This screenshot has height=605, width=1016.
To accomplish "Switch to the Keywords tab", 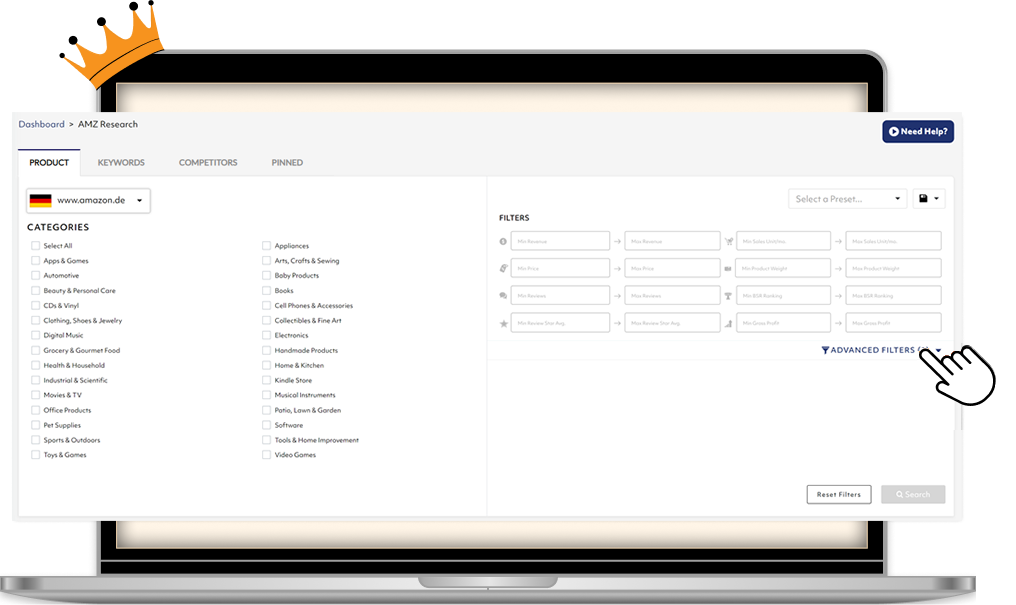I will point(121,163).
